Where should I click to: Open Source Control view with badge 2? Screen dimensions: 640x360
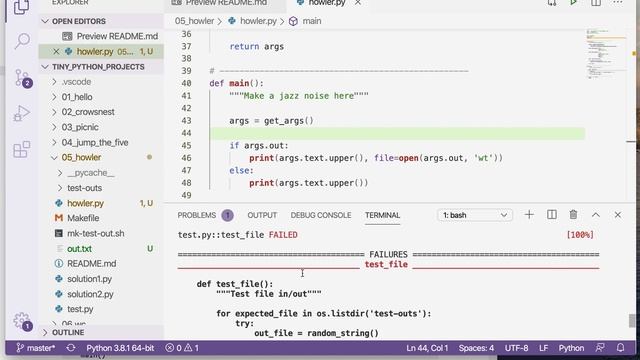pos(23,78)
